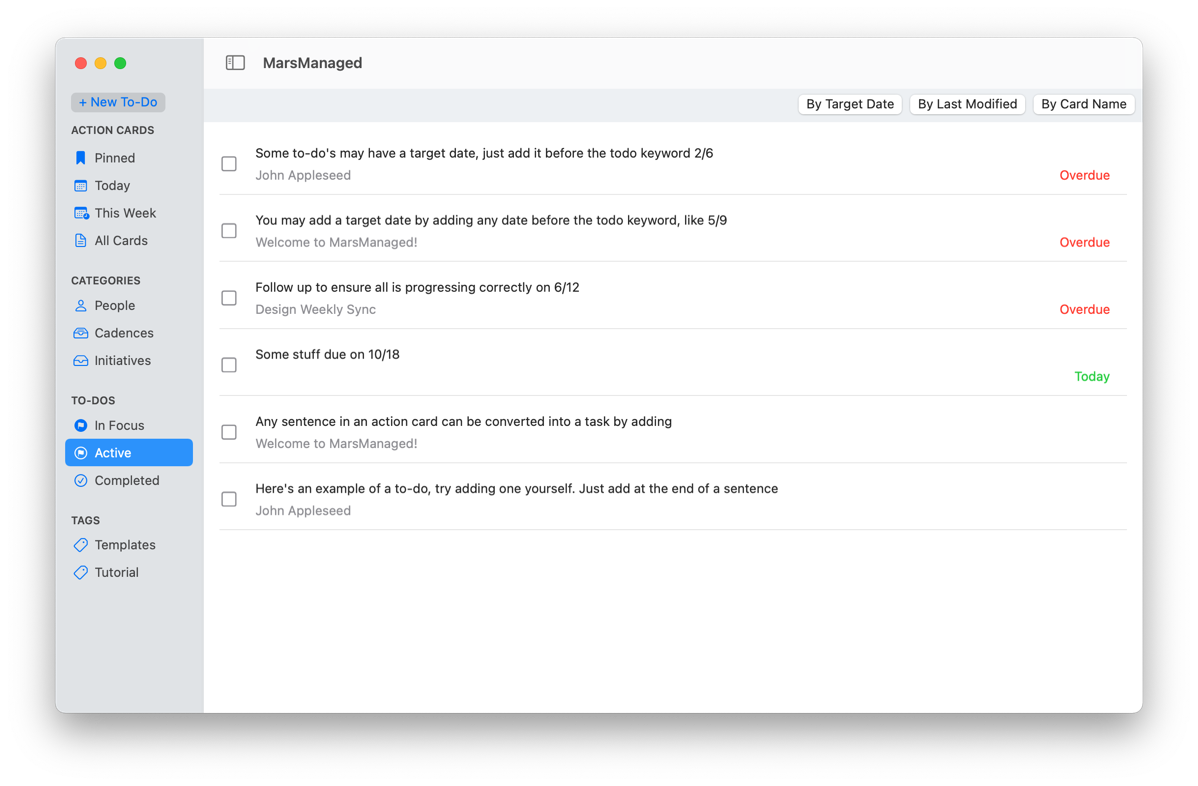Click Overdue label on Design Weekly Sync to-do

tap(1084, 309)
